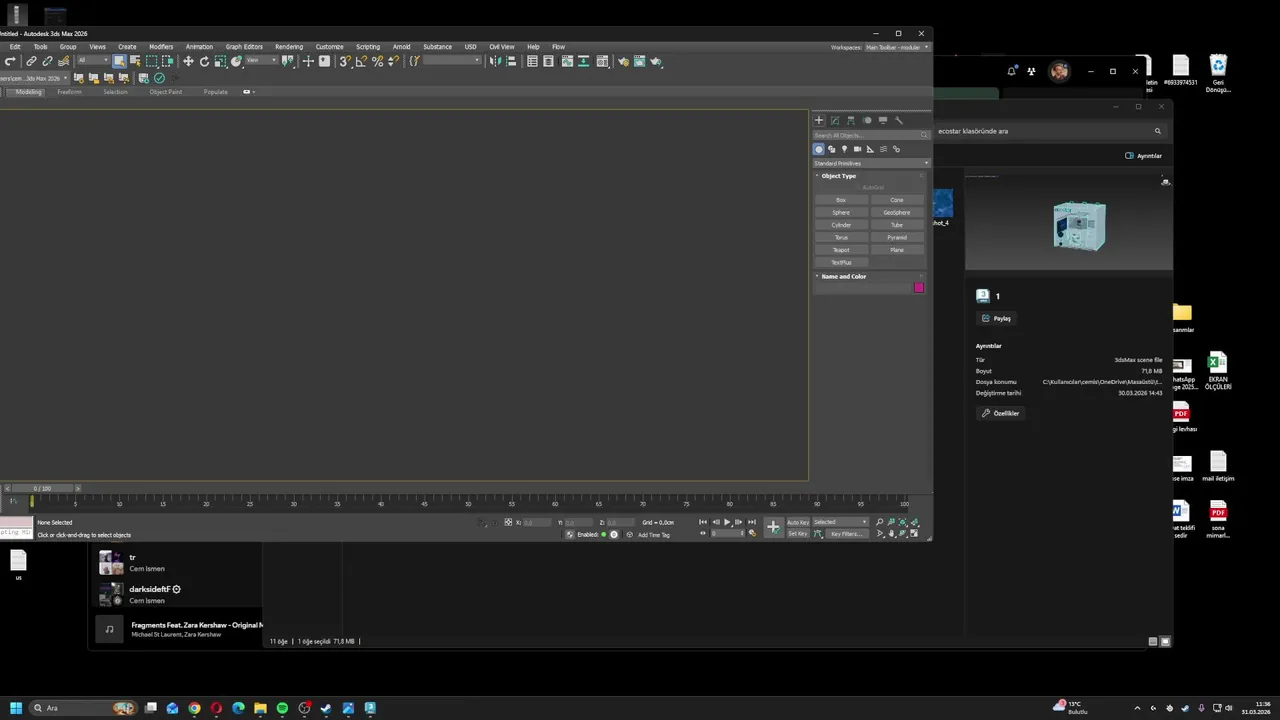Open the Material Editor icon

(602, 61)
